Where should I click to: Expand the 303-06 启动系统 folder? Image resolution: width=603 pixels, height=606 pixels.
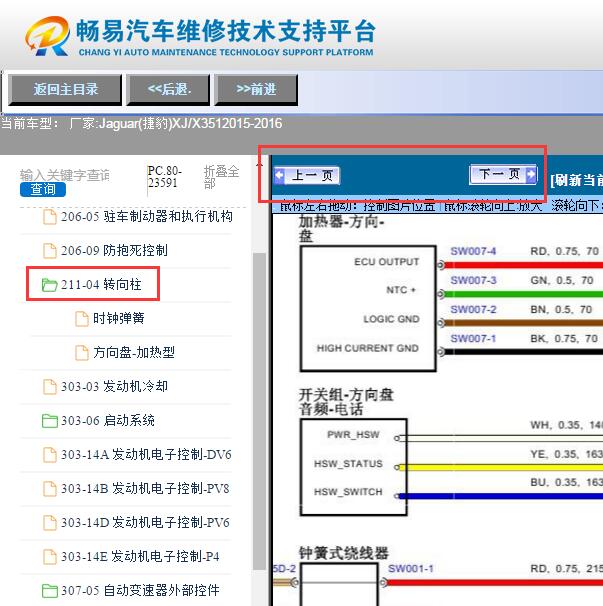click(107, 420)
